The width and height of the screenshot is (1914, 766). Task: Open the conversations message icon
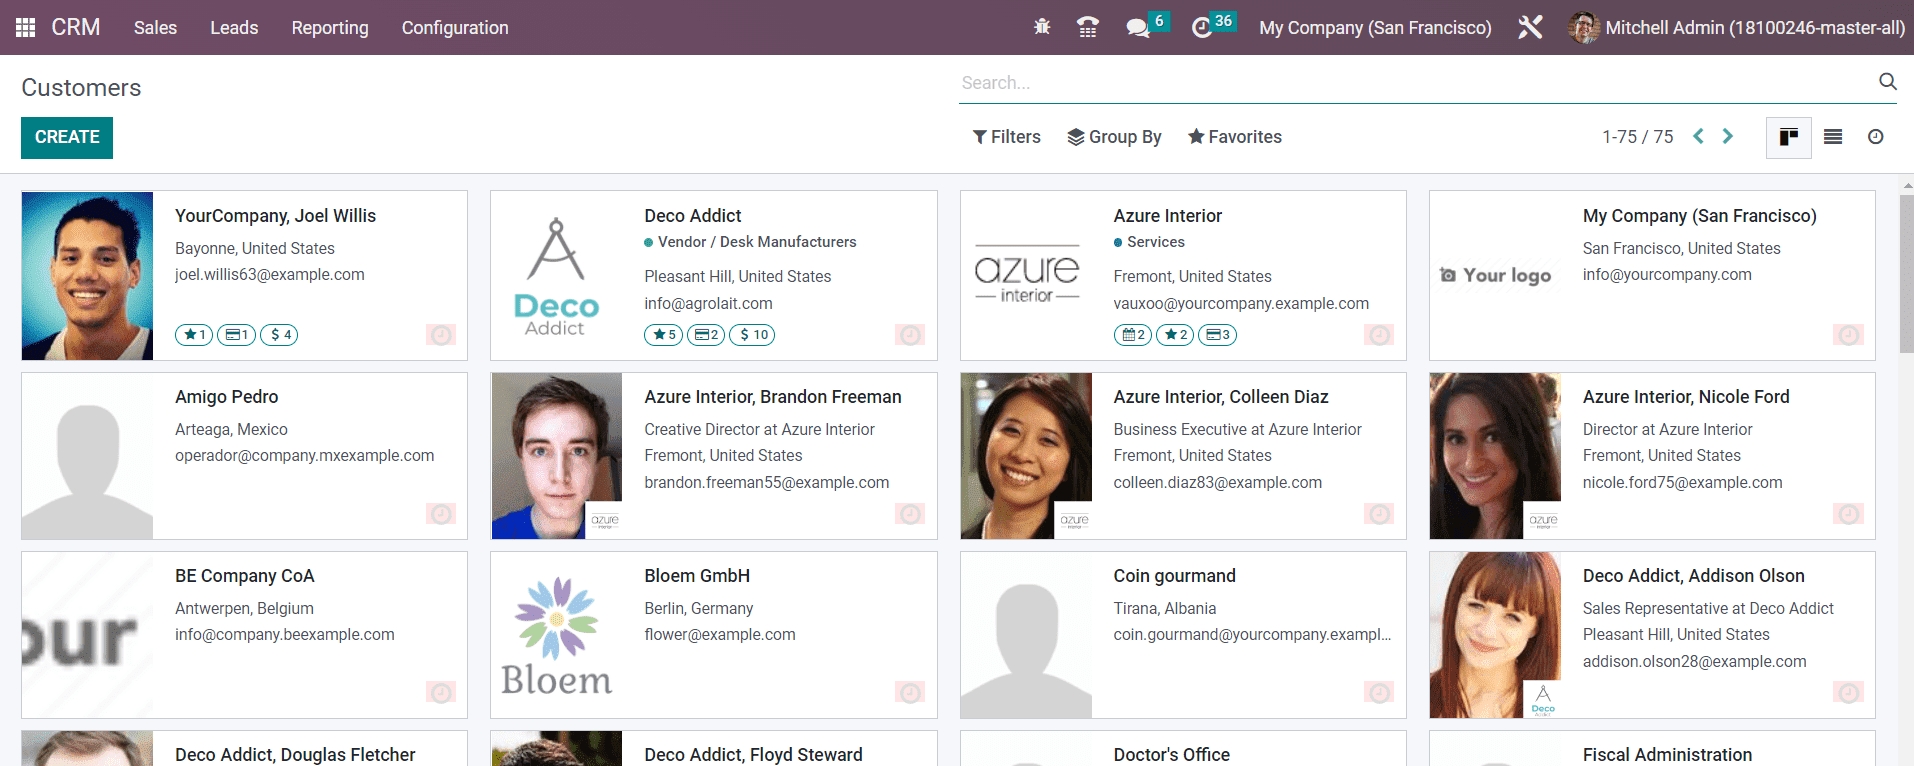(x=1137, y=27)
